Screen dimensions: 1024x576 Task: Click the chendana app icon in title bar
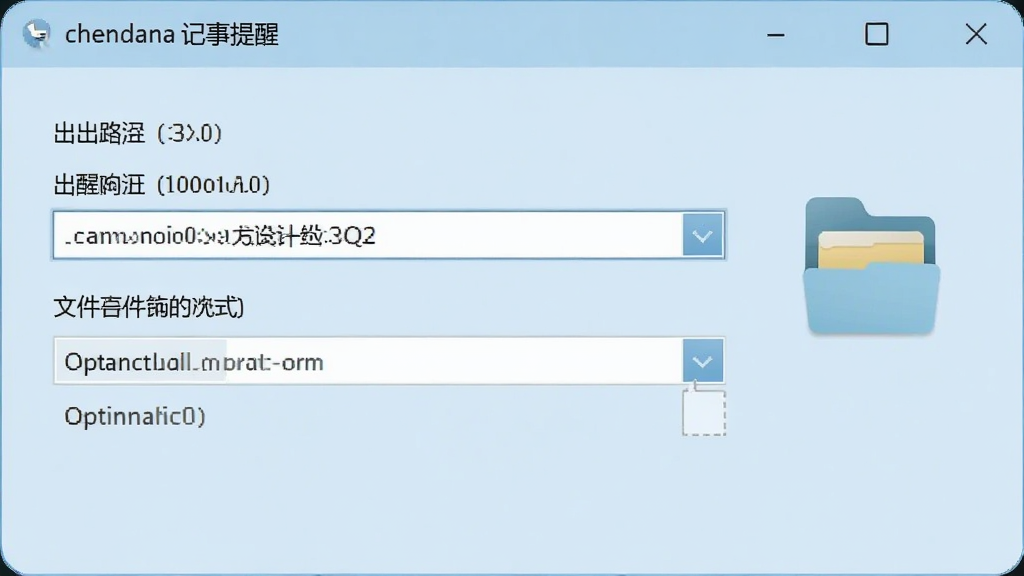click(x=36, y=33)
